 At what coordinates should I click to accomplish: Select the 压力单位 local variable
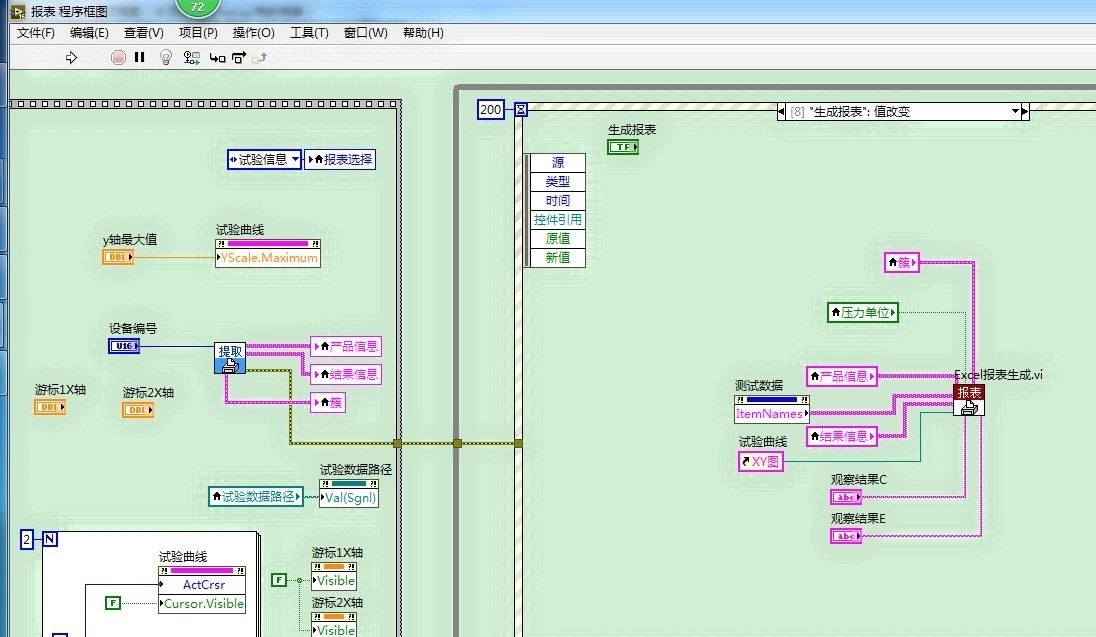coord(863,313)
